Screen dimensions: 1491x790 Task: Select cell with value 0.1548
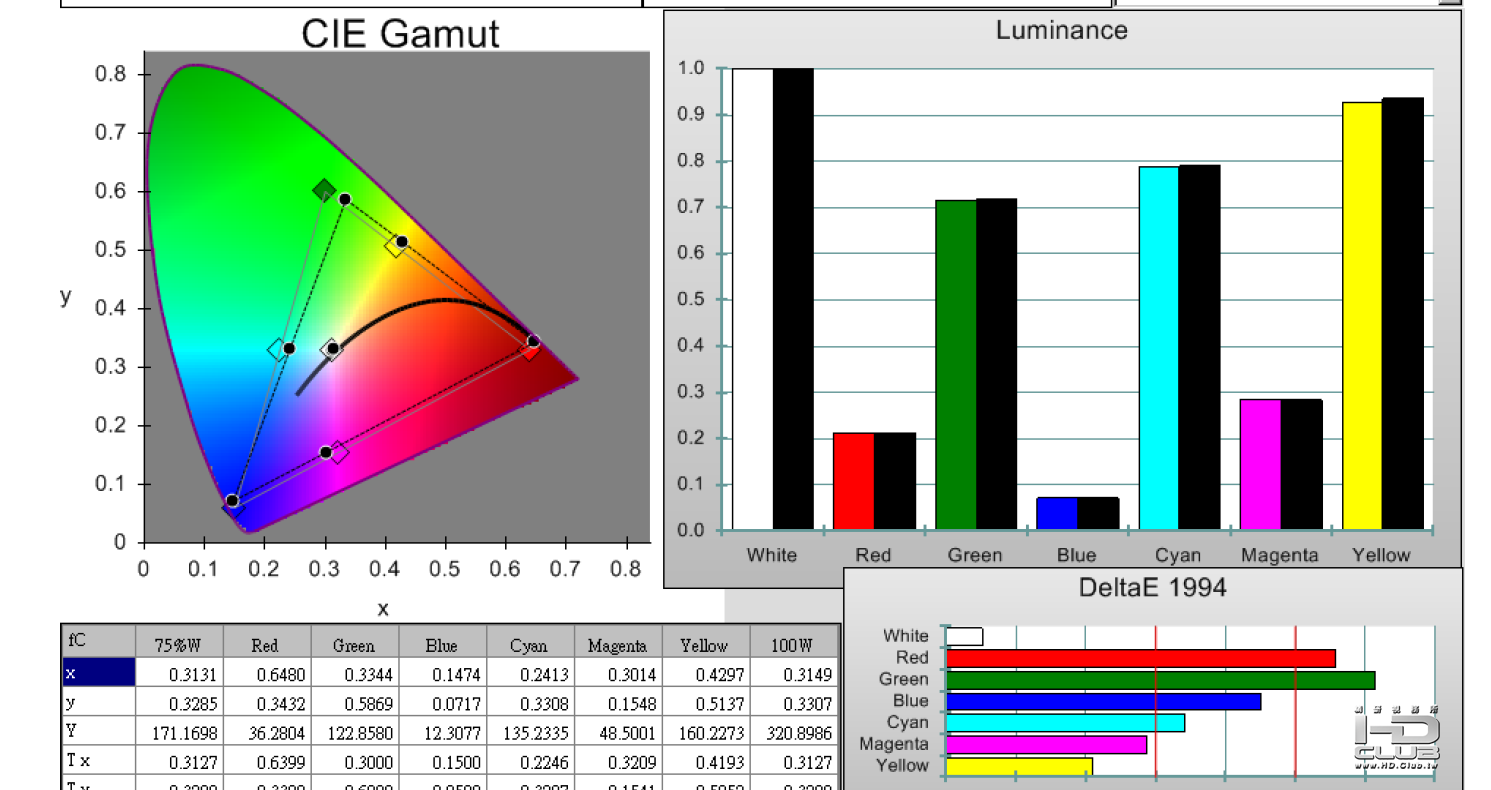[619, 702]
